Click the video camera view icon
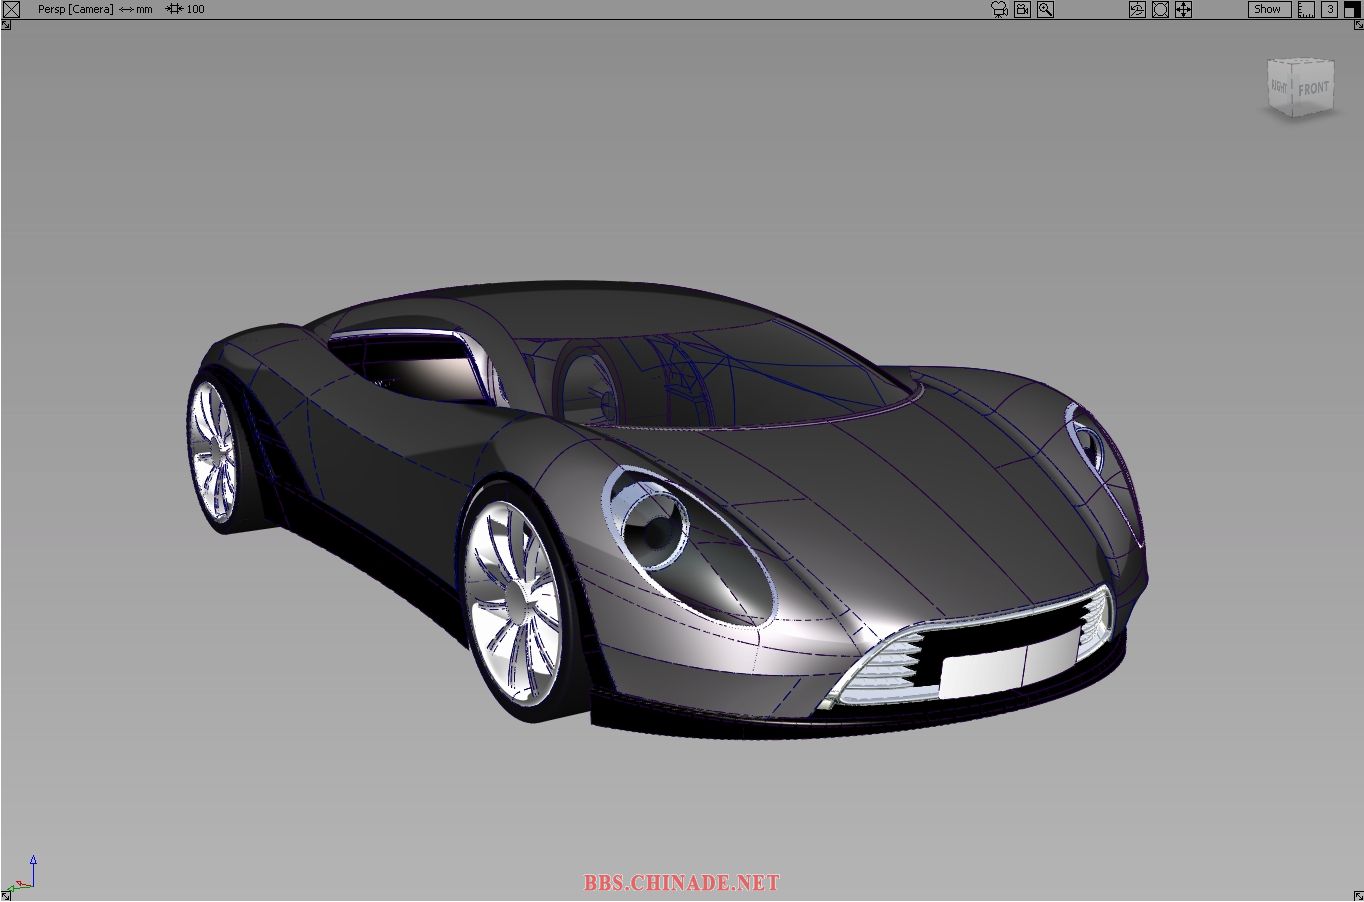The image size is (1364, 902). point(1022,9)
